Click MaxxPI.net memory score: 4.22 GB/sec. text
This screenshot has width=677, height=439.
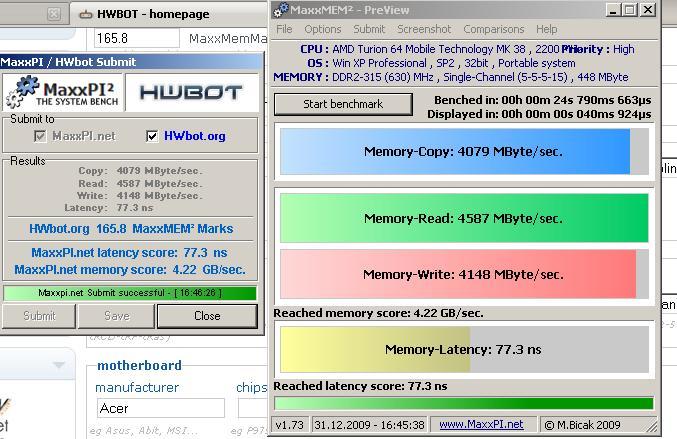[x=130, y=270]
